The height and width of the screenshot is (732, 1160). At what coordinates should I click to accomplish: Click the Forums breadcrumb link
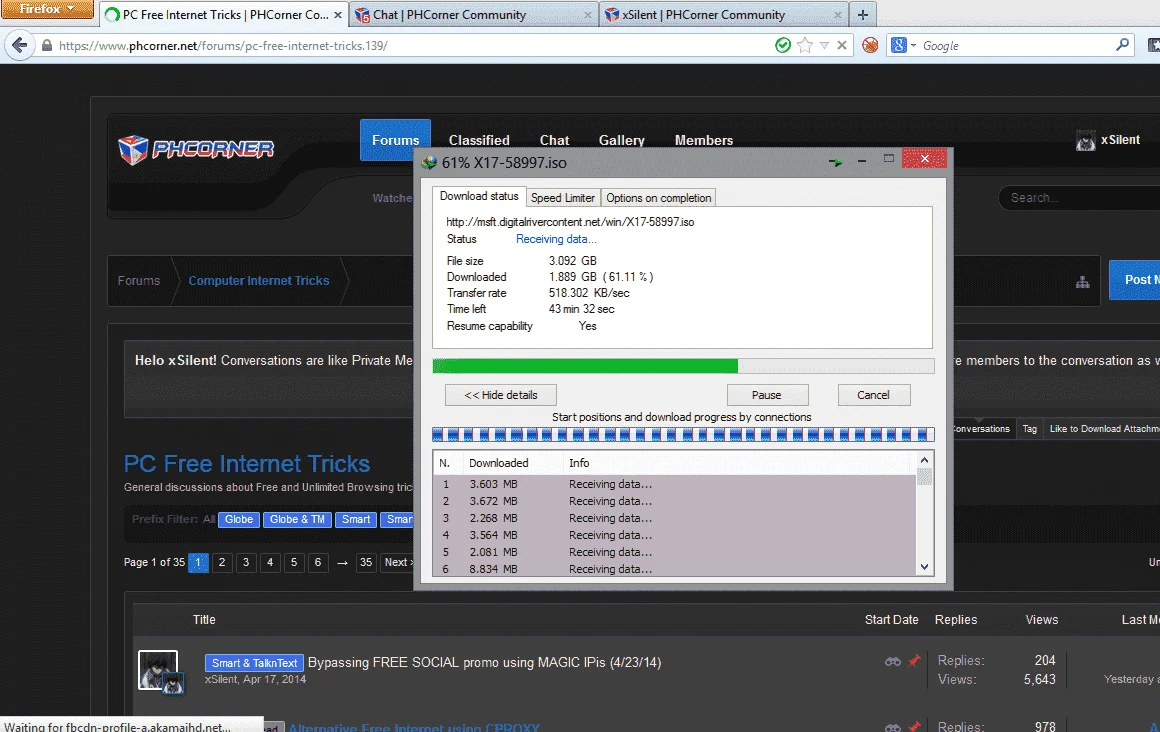(138, 281)
